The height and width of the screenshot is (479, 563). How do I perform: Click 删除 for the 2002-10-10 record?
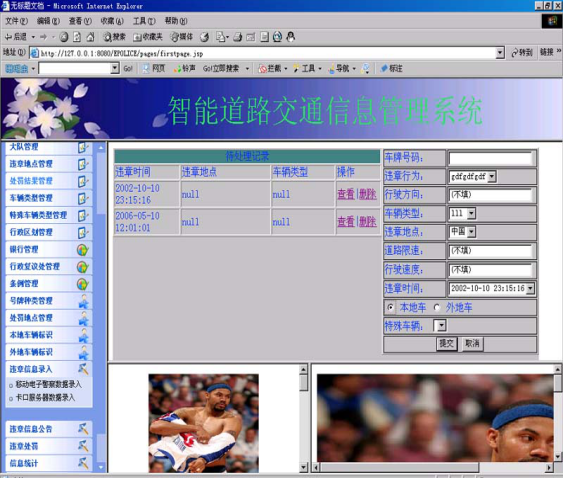click(368, 194)
